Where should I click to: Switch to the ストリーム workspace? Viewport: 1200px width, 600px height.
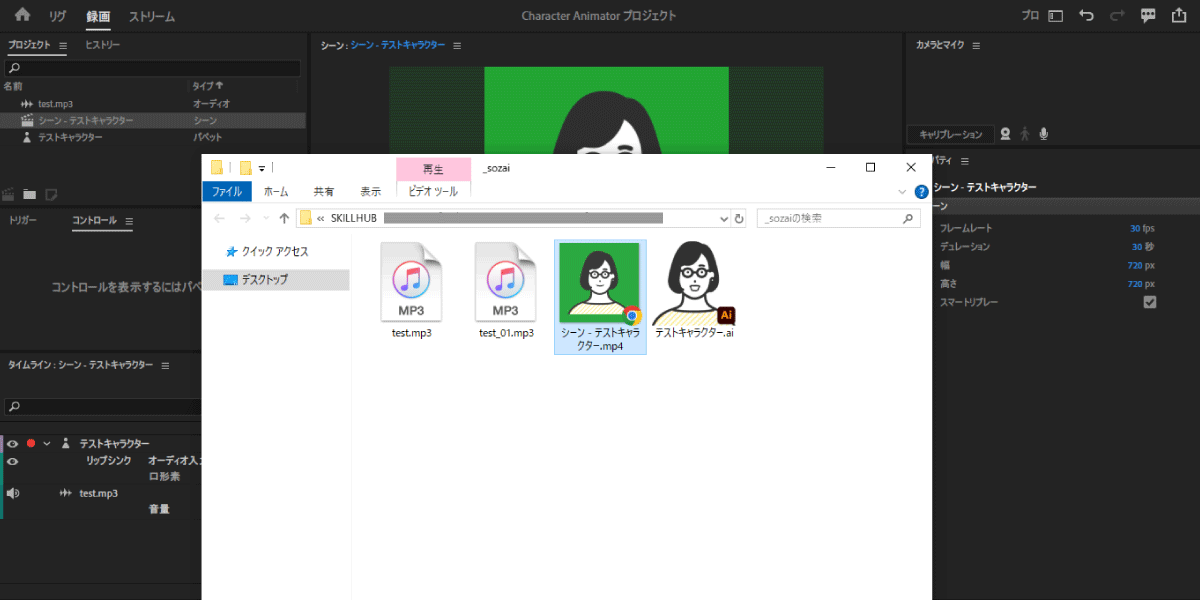(x=152, y=16)
